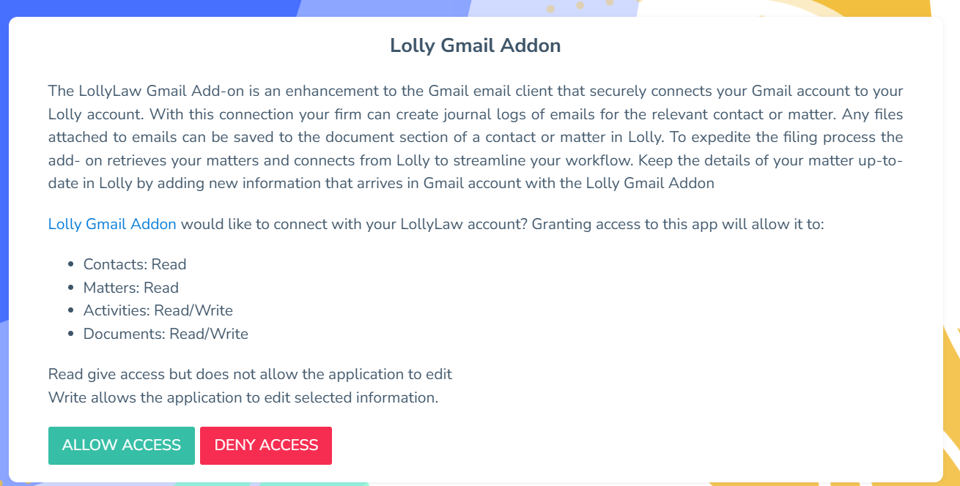The width and height of the screenshot is (960, 486).
Task: Click the green Allow Access button
Action: (x=121, y=446)
